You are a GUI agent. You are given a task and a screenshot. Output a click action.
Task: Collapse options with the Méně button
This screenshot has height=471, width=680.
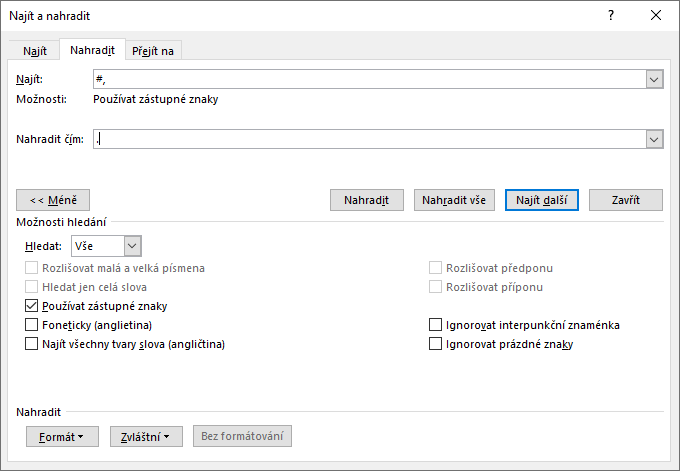coord(54,200)
